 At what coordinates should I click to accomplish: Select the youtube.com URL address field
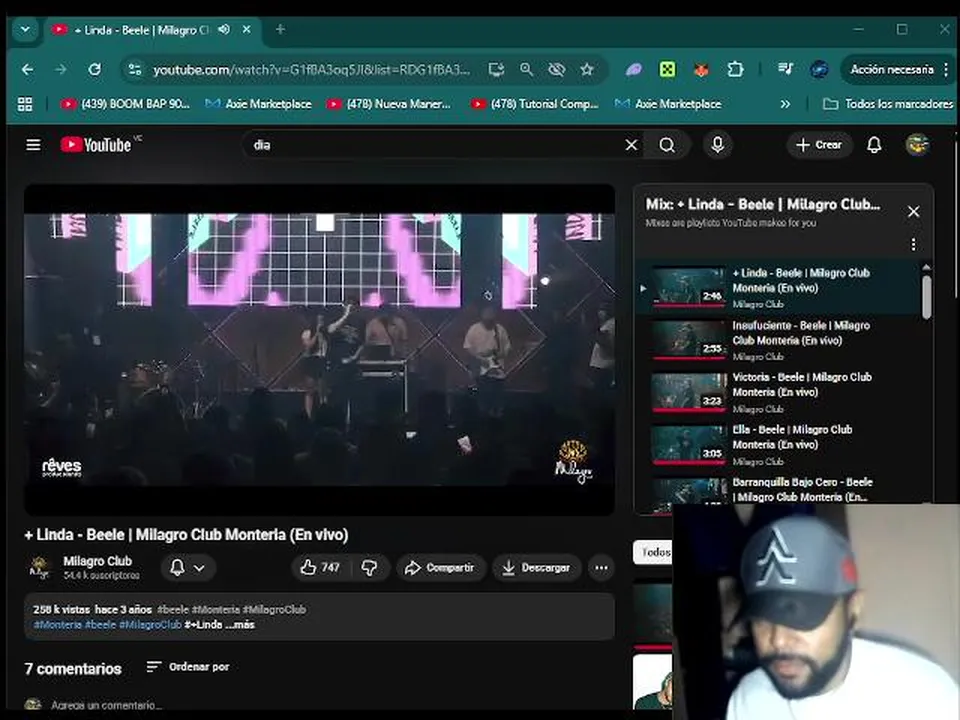[312, 70]
